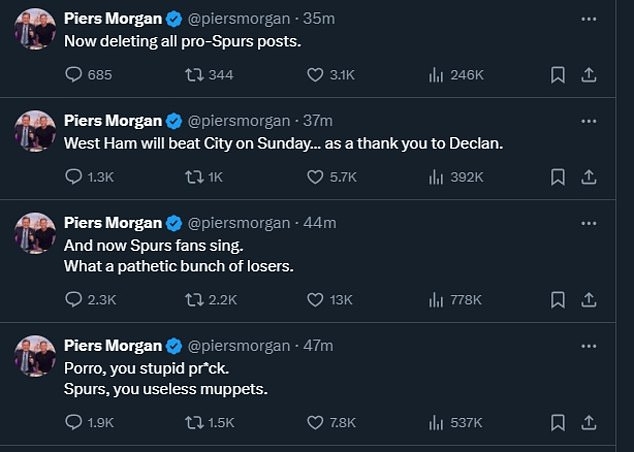Open more options for the 44m tweet

[x=590, y=222]
